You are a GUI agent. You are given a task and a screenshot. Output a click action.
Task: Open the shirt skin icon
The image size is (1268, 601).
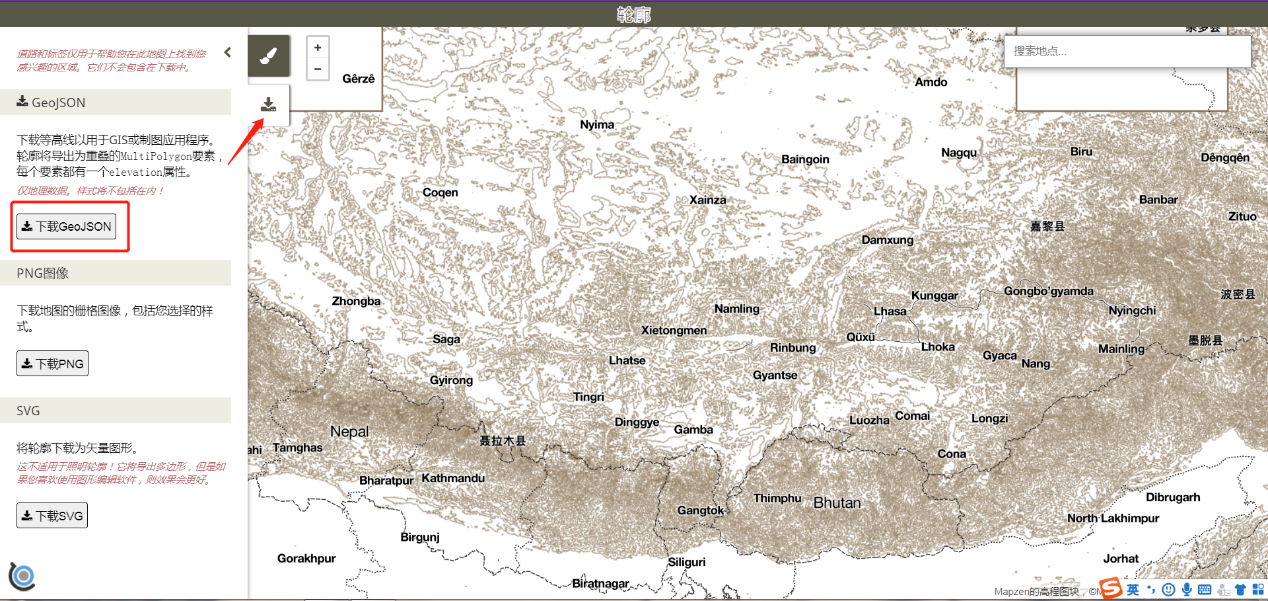1240,590
